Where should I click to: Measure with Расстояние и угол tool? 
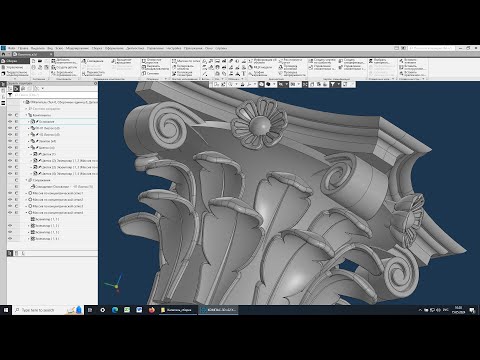coord(290,61)
